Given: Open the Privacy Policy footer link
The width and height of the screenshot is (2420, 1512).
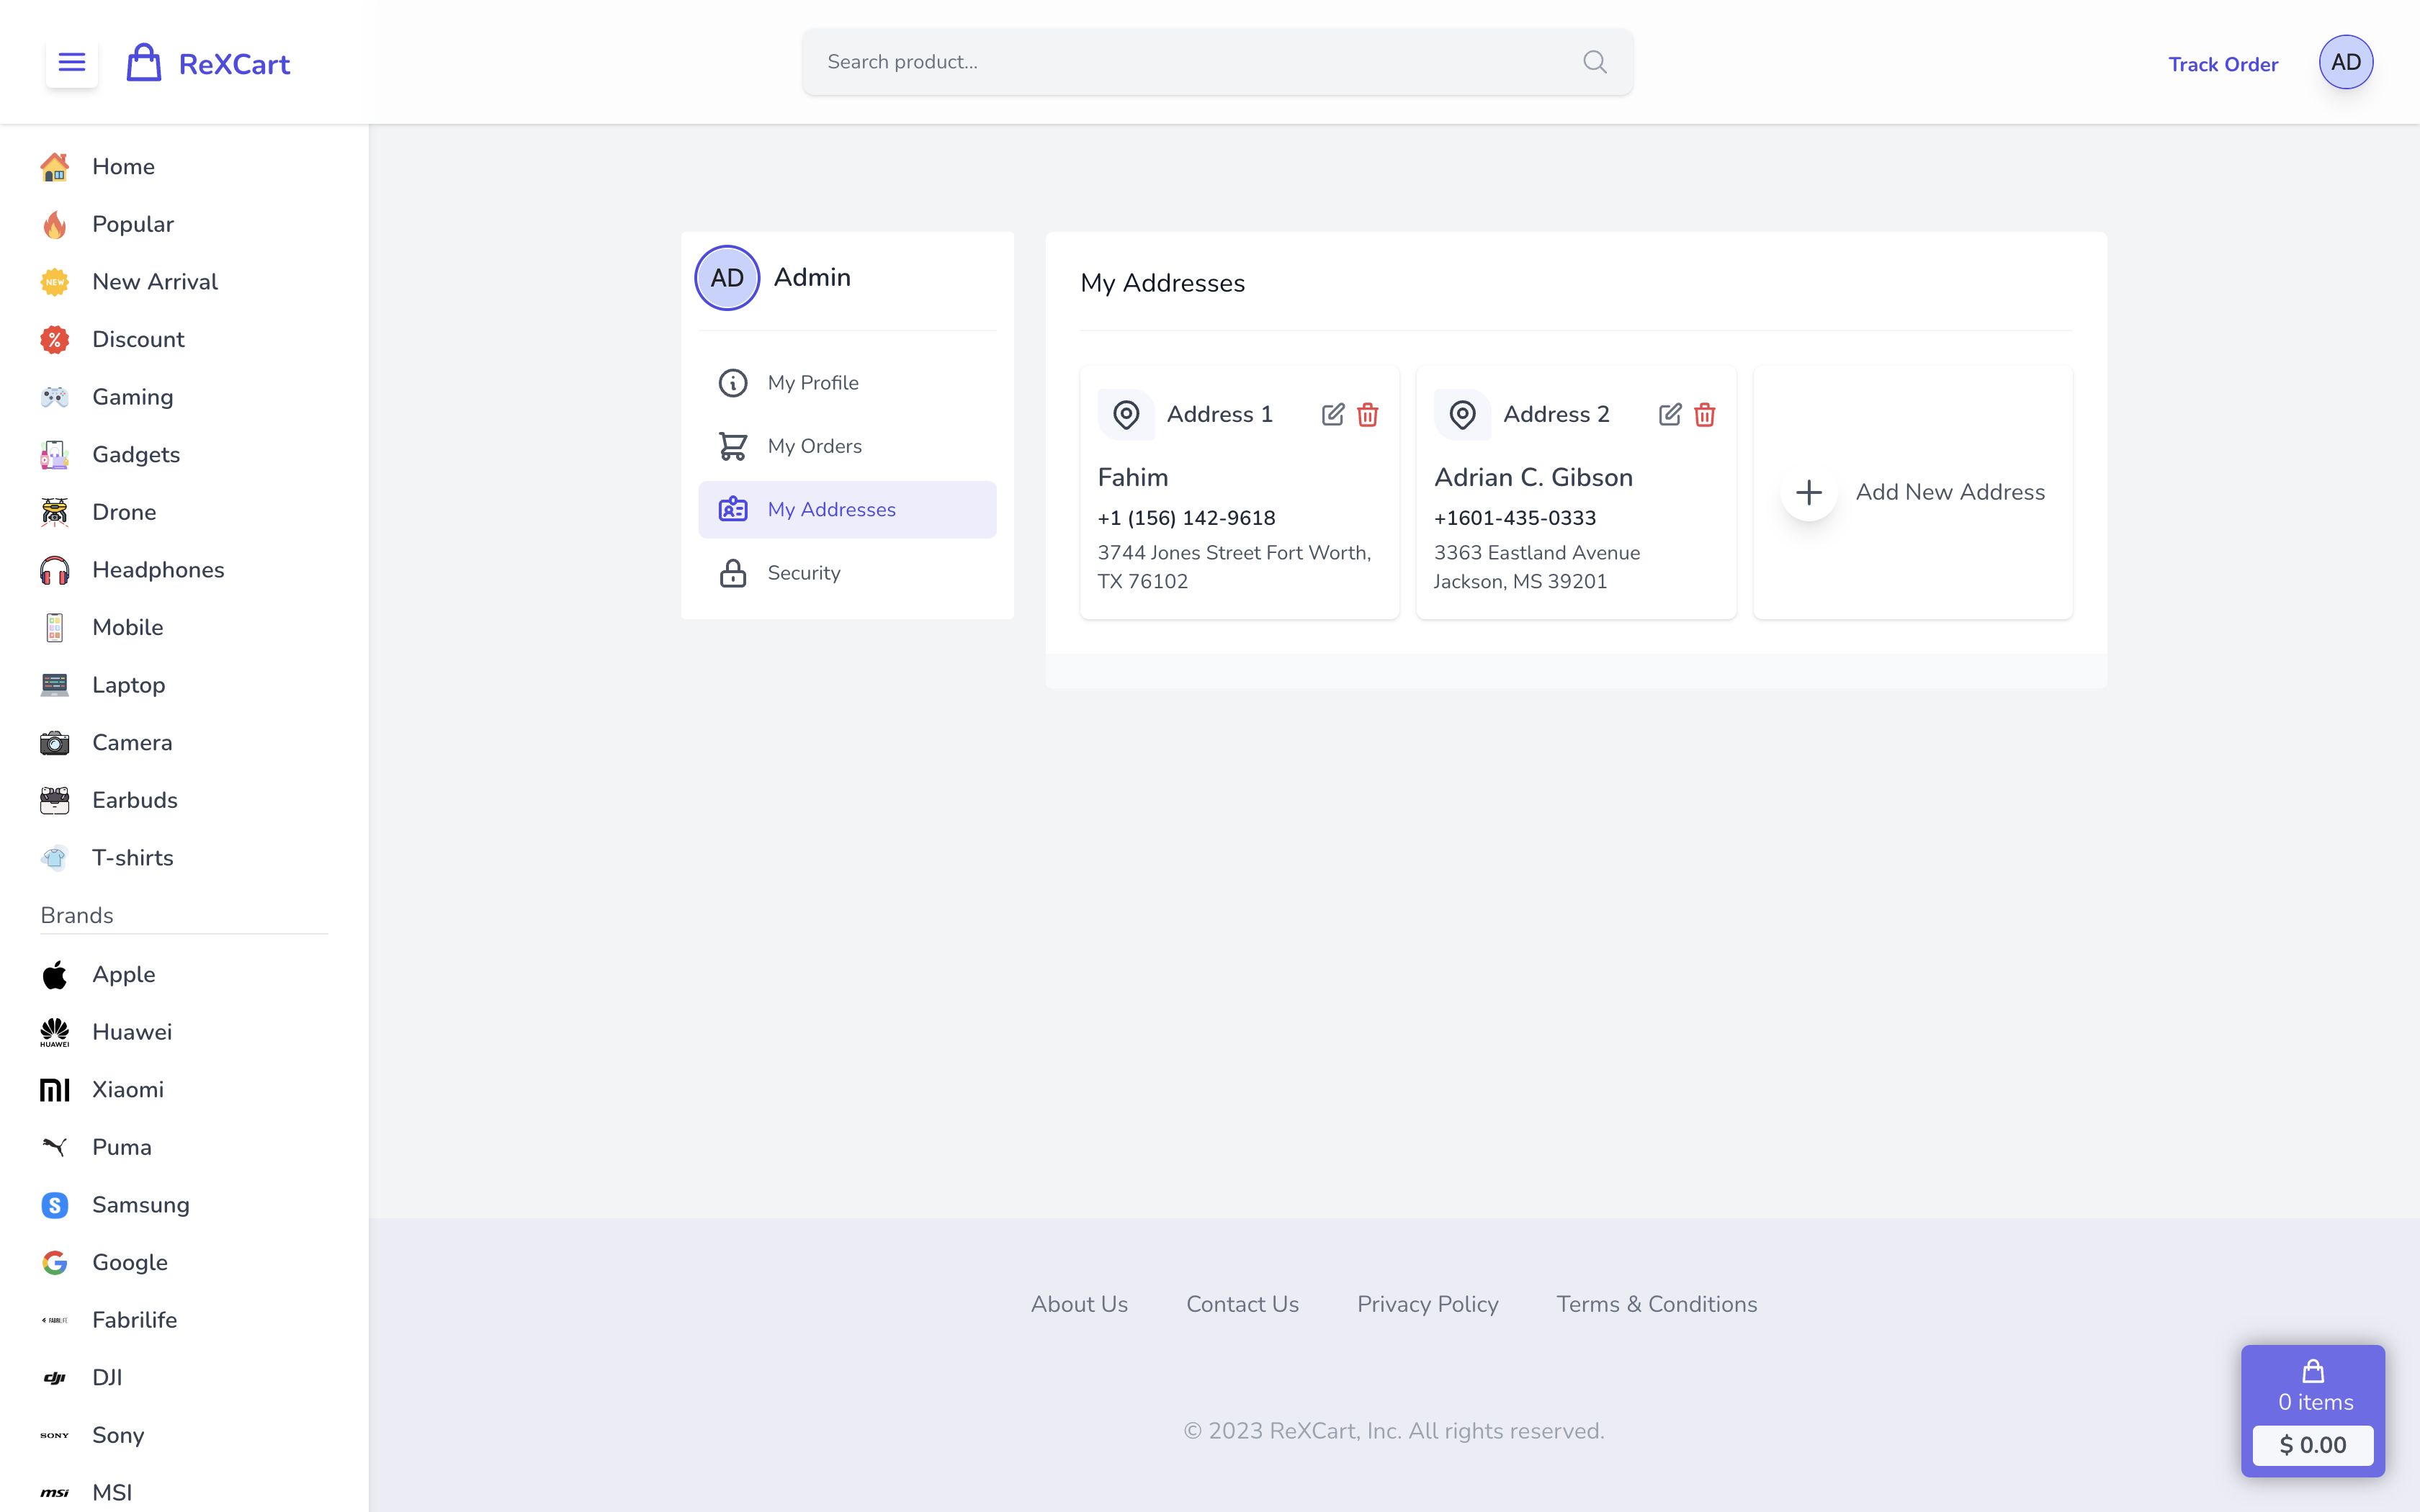Looking at the screenshot, I should pyautogui.click(x=1427, y=1304).
